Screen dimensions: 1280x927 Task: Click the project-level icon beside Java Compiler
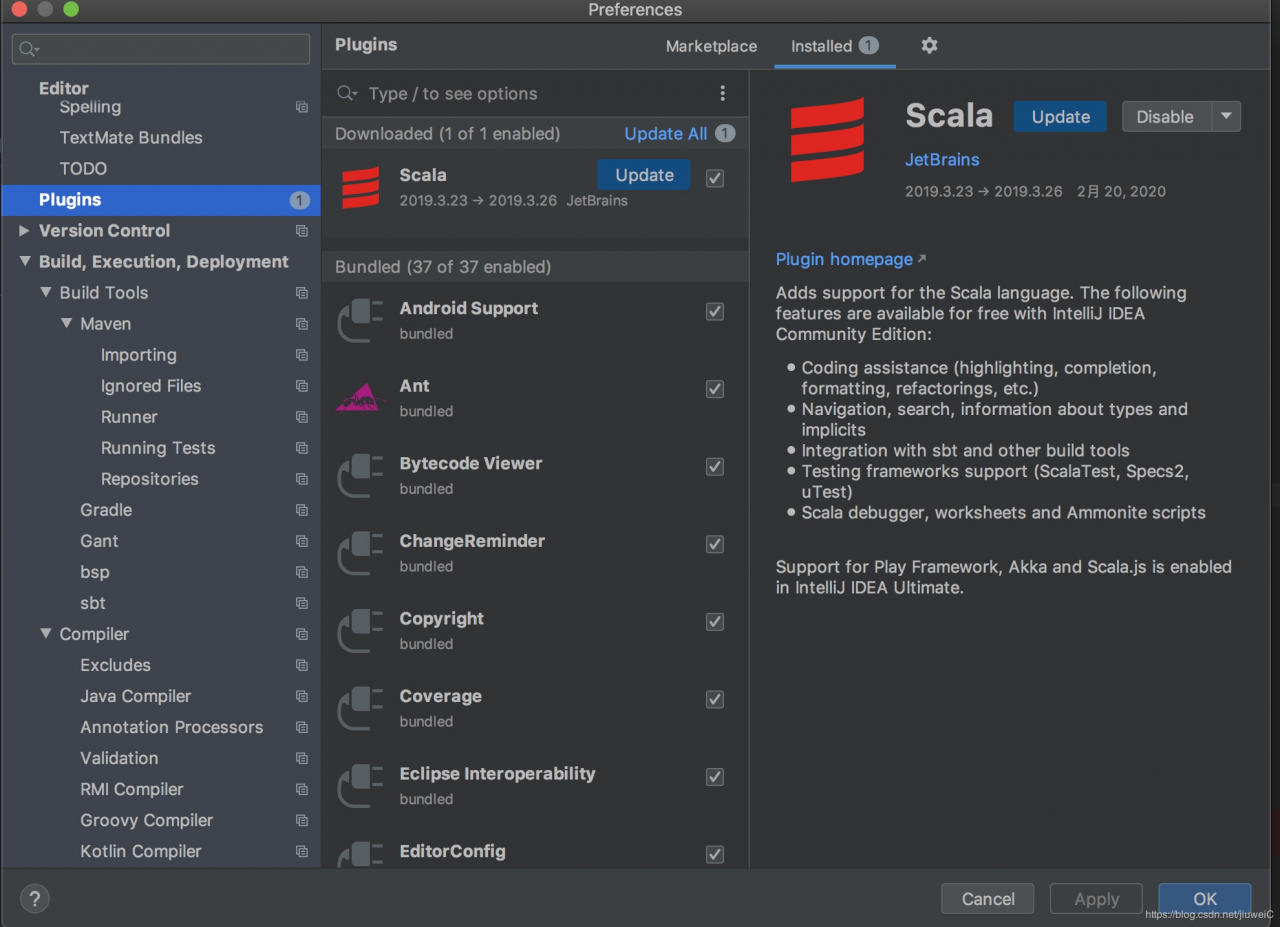click(x=302, y=696)
